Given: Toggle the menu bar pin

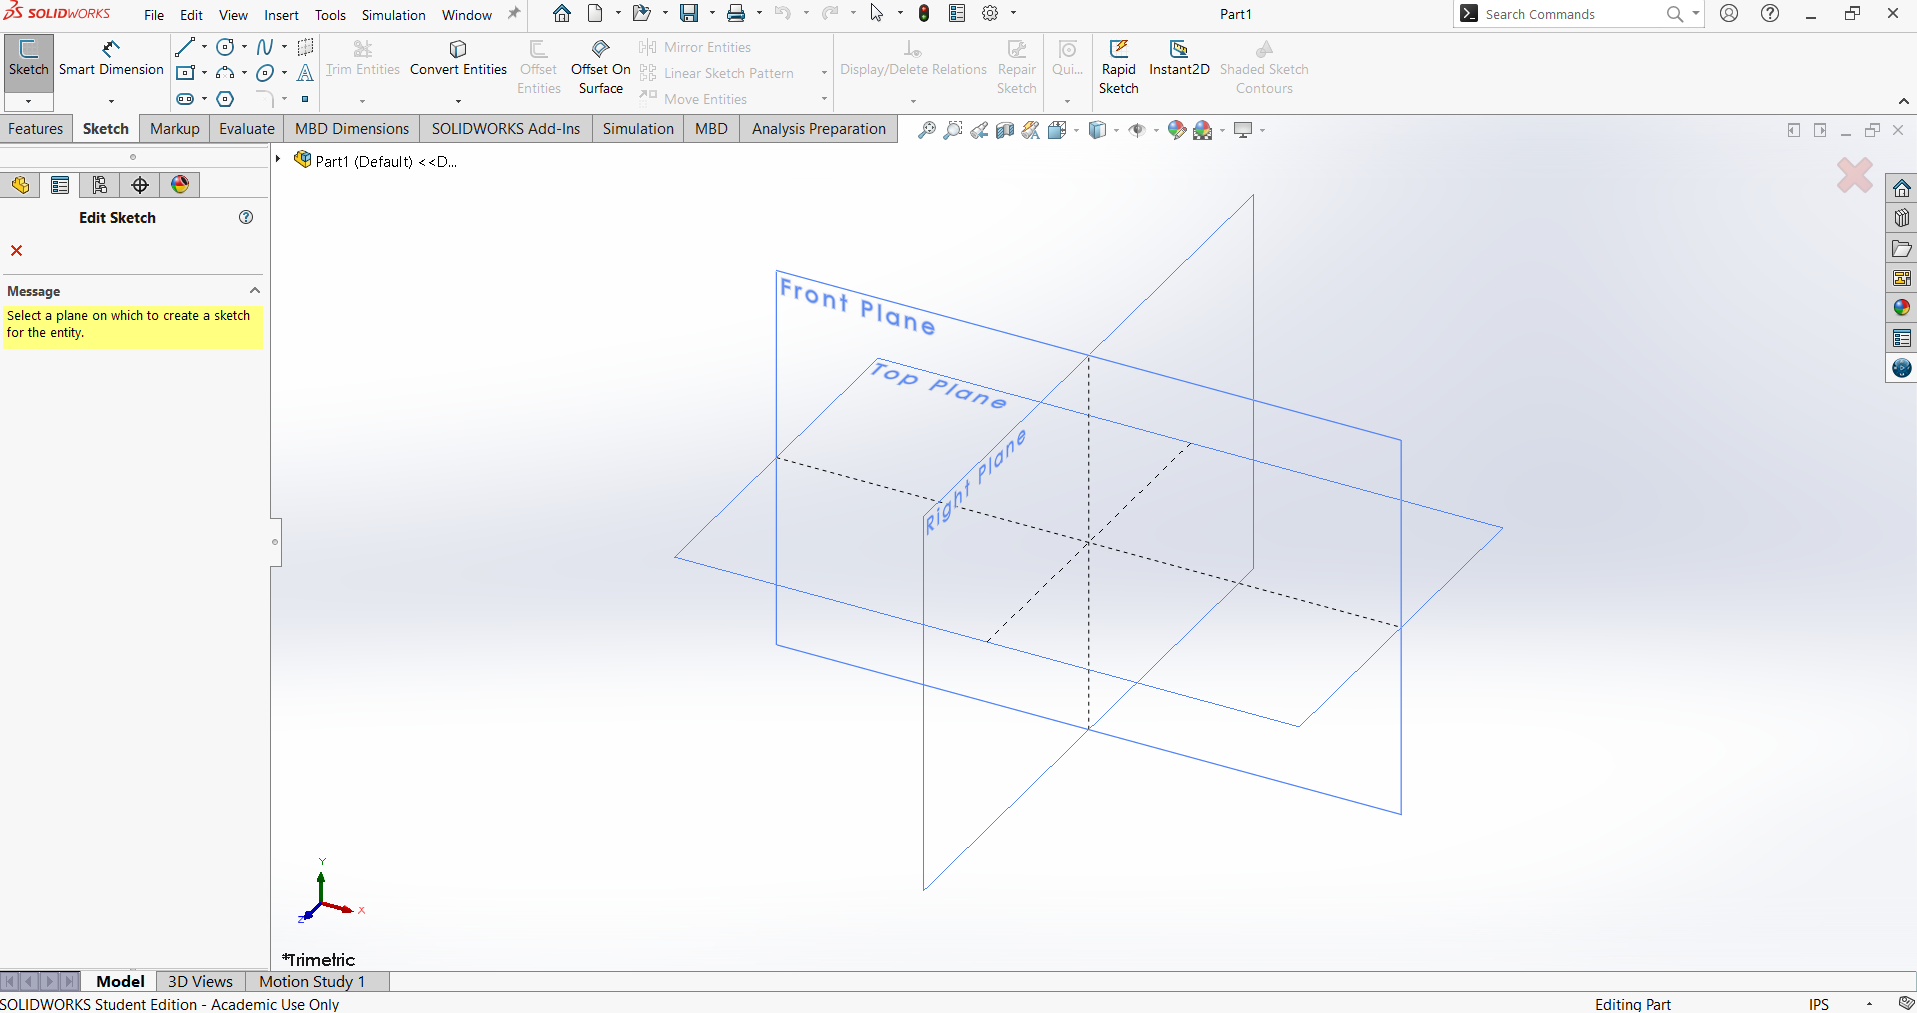Looking at the screenshot, I should click(514, 14).
